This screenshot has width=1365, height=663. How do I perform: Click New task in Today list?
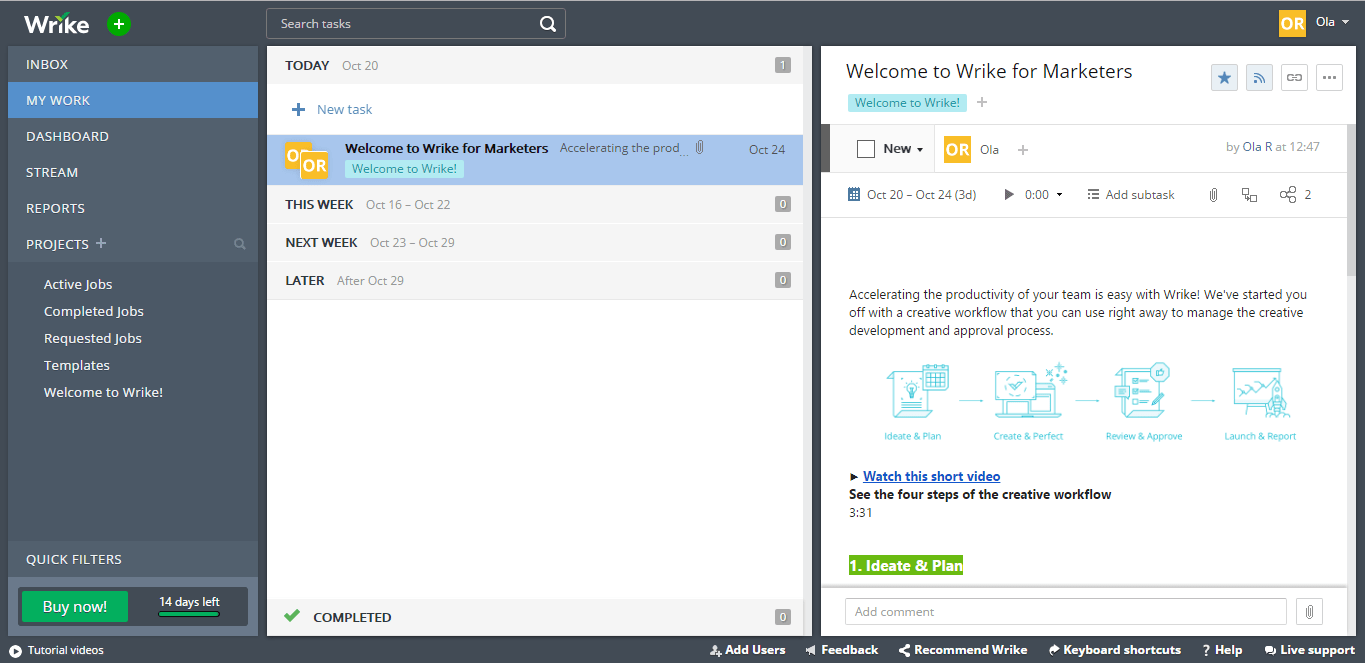pyautogui.click(x=332, y=109)
